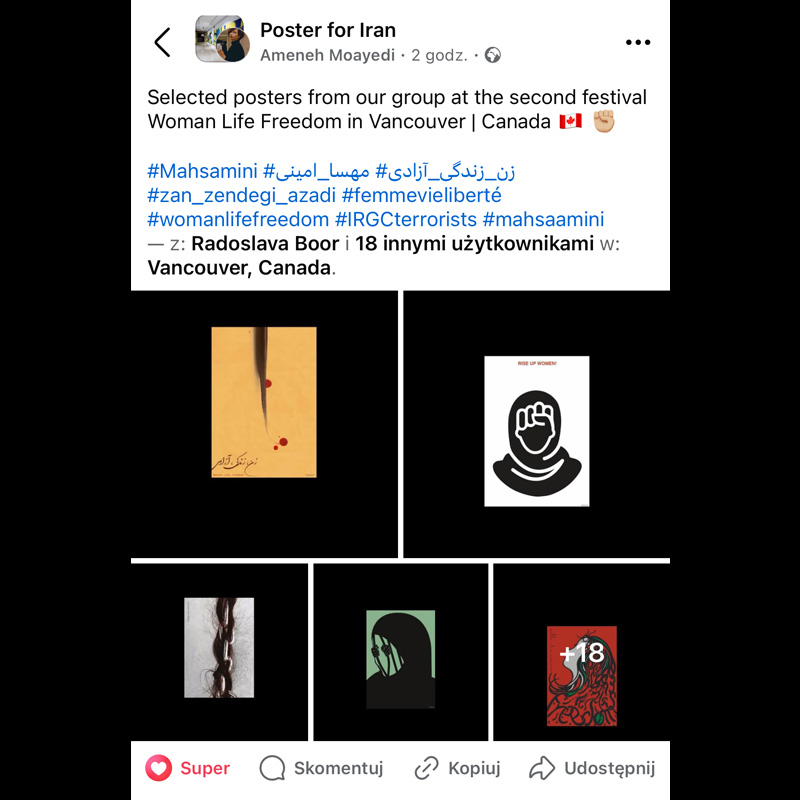Go back using the left chevron
This screenshot has height=800, width=800.
coord(162,42)
